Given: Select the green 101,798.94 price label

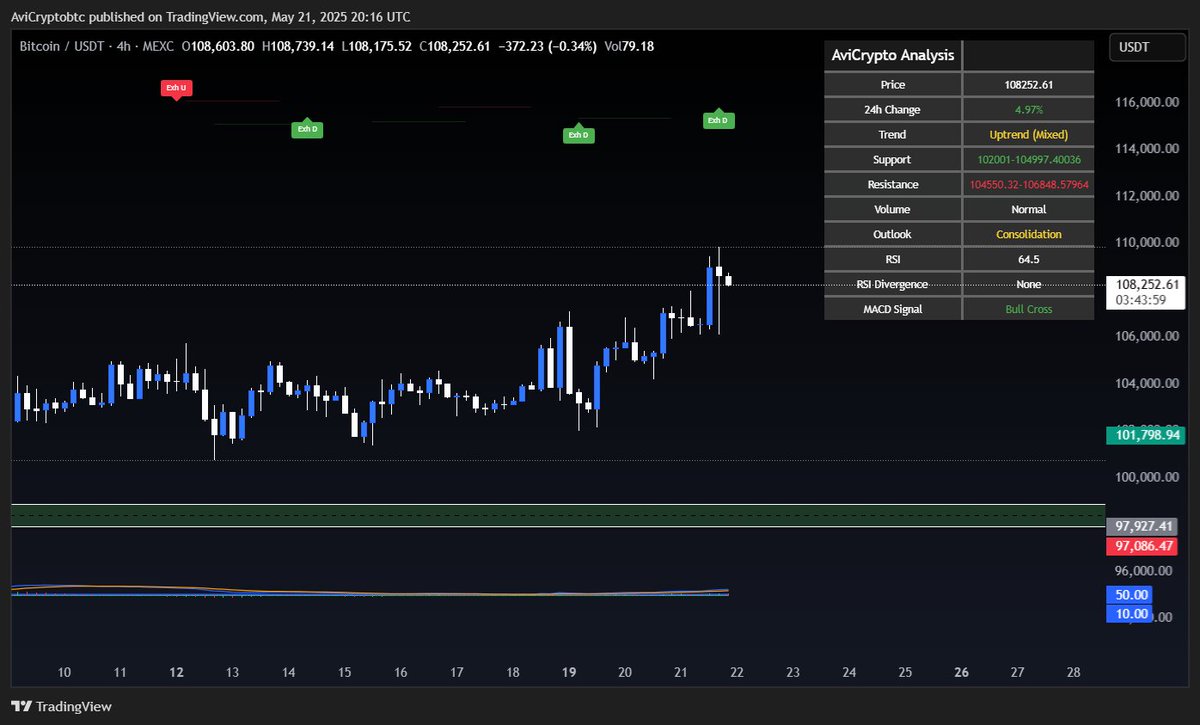Looking at the screenshot, I should click(1144, 435).
